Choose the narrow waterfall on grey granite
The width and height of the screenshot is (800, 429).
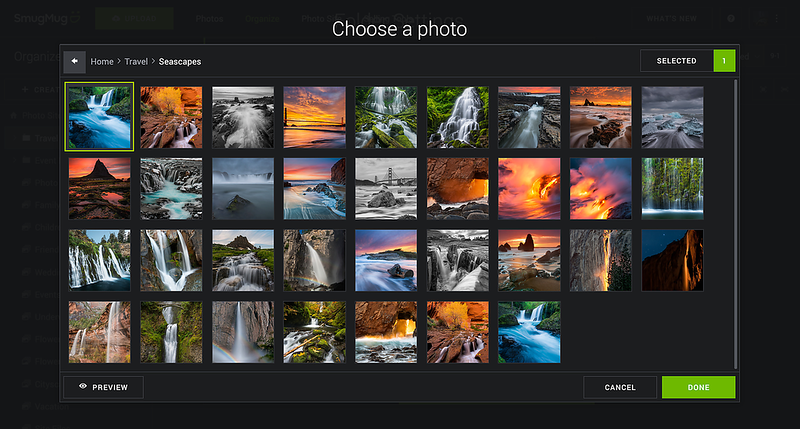coord(243,332)
